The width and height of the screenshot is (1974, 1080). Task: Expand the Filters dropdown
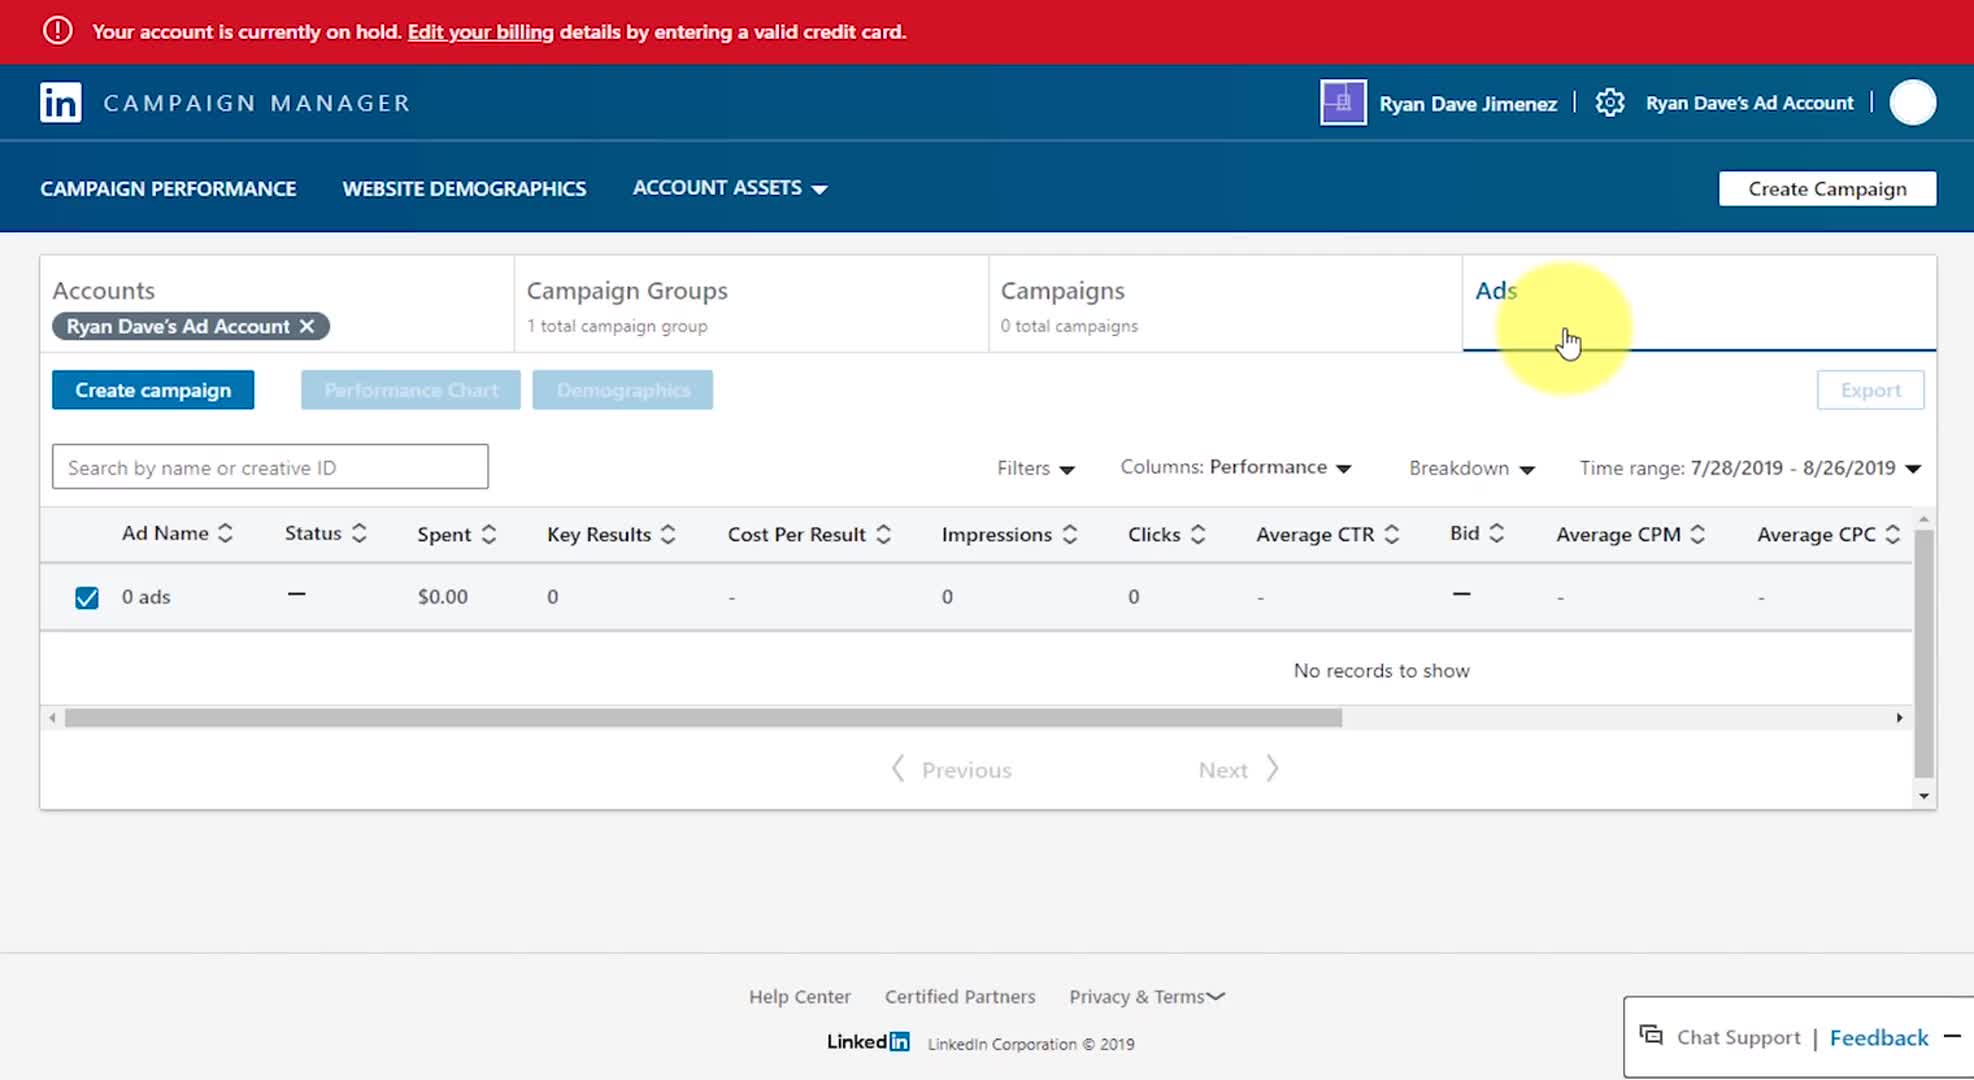(1036, 468)
